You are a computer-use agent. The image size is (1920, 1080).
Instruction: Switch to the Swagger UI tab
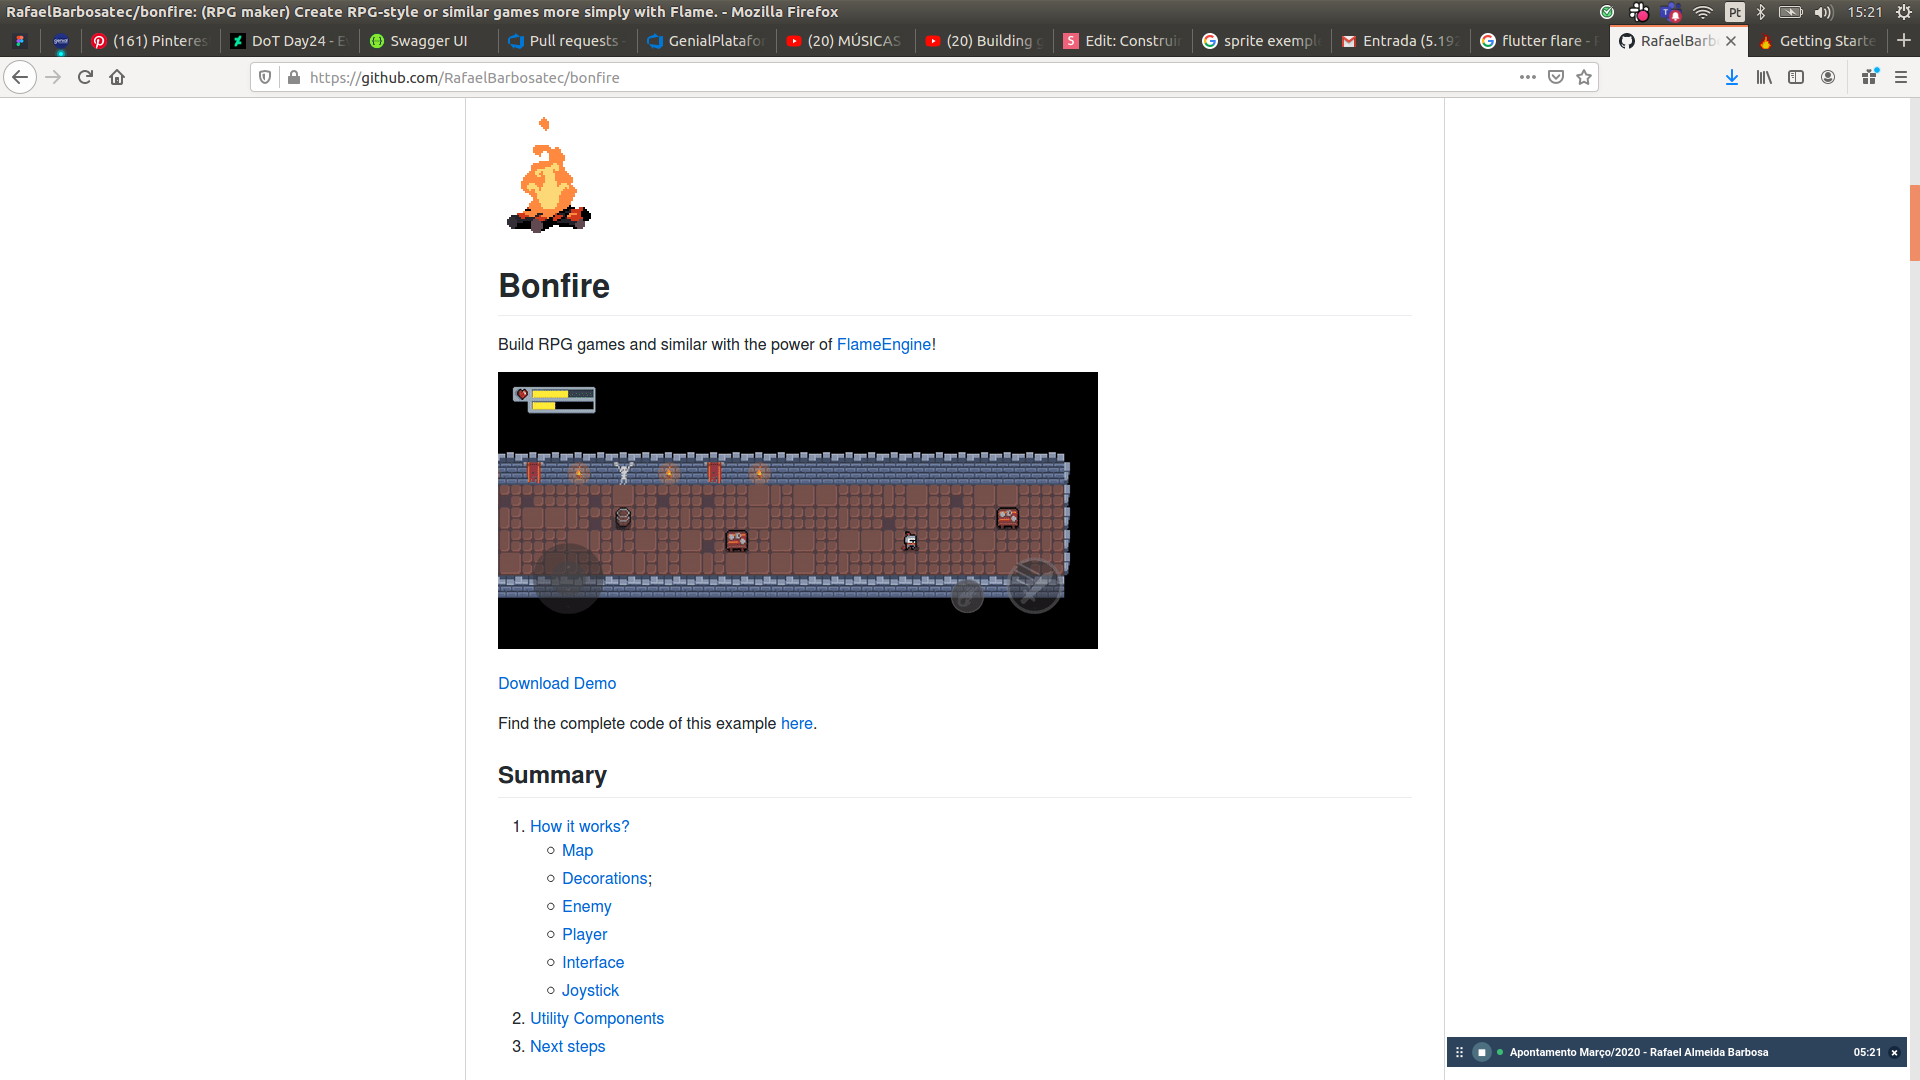[x=428, y=41]
